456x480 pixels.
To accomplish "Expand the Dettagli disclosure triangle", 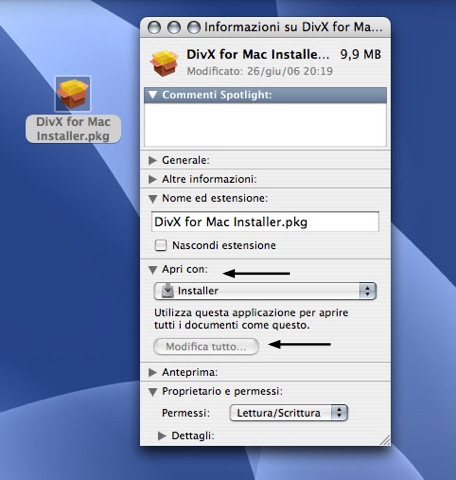I will point(162,436).
